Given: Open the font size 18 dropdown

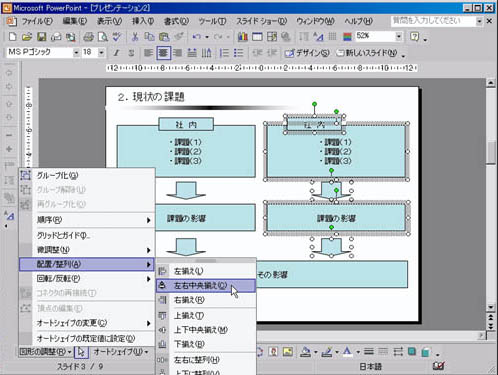Looking at the screenshot, I should point(101,53).
